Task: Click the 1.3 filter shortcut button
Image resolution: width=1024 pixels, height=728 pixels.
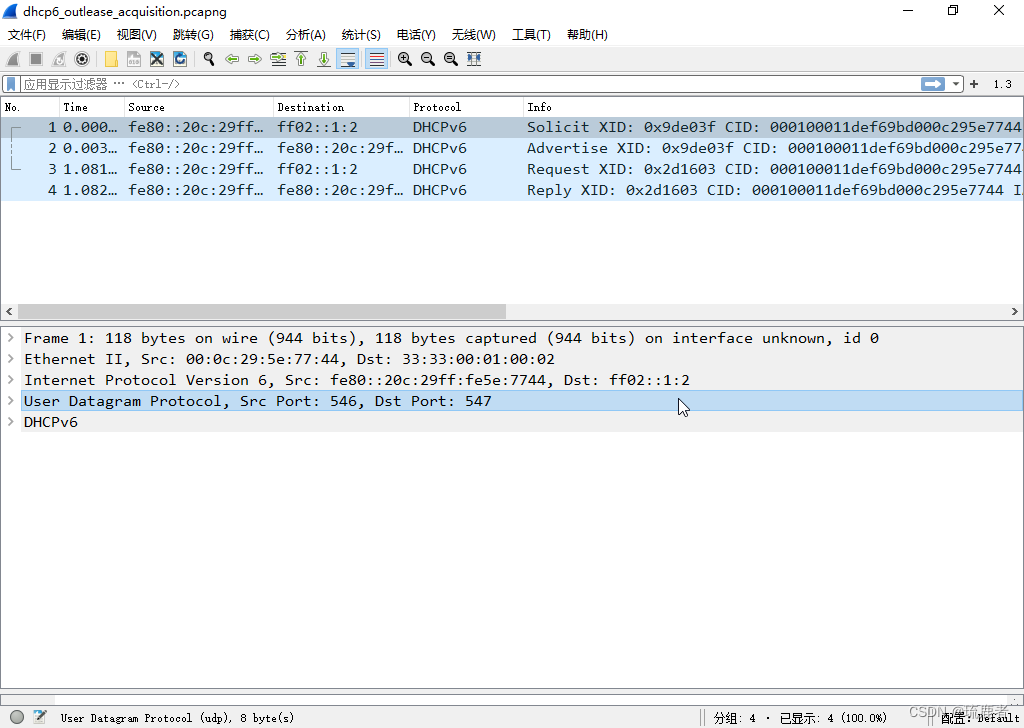Action: (1002, 84)
